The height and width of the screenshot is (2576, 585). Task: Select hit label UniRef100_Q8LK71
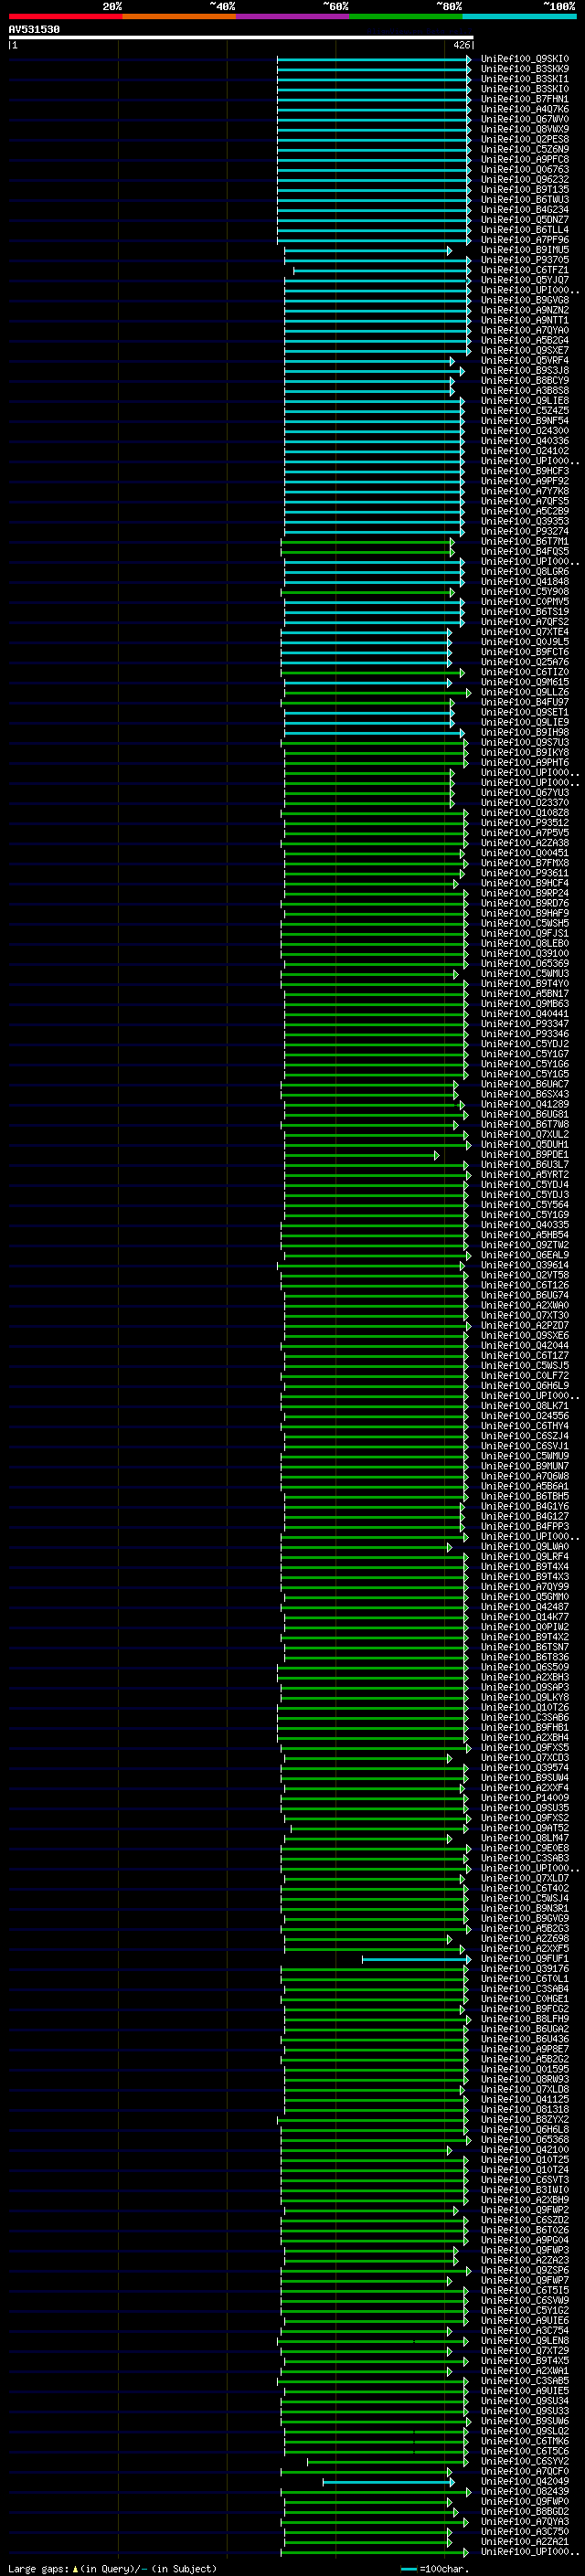[524, 1406]
